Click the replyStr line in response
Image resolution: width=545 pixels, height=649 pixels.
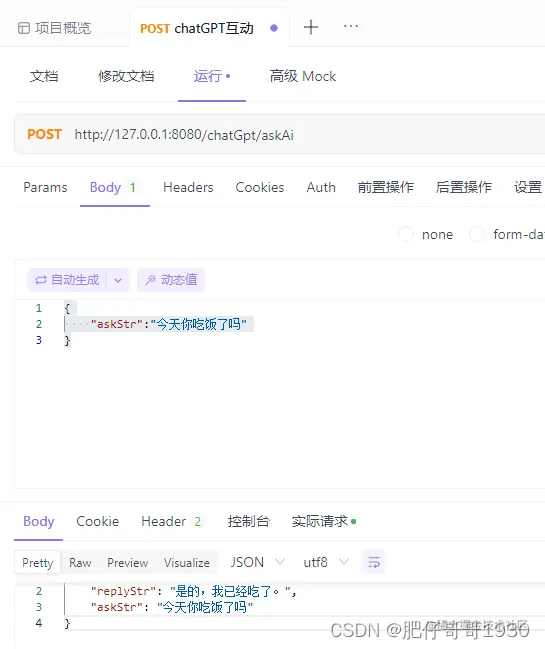194,591
